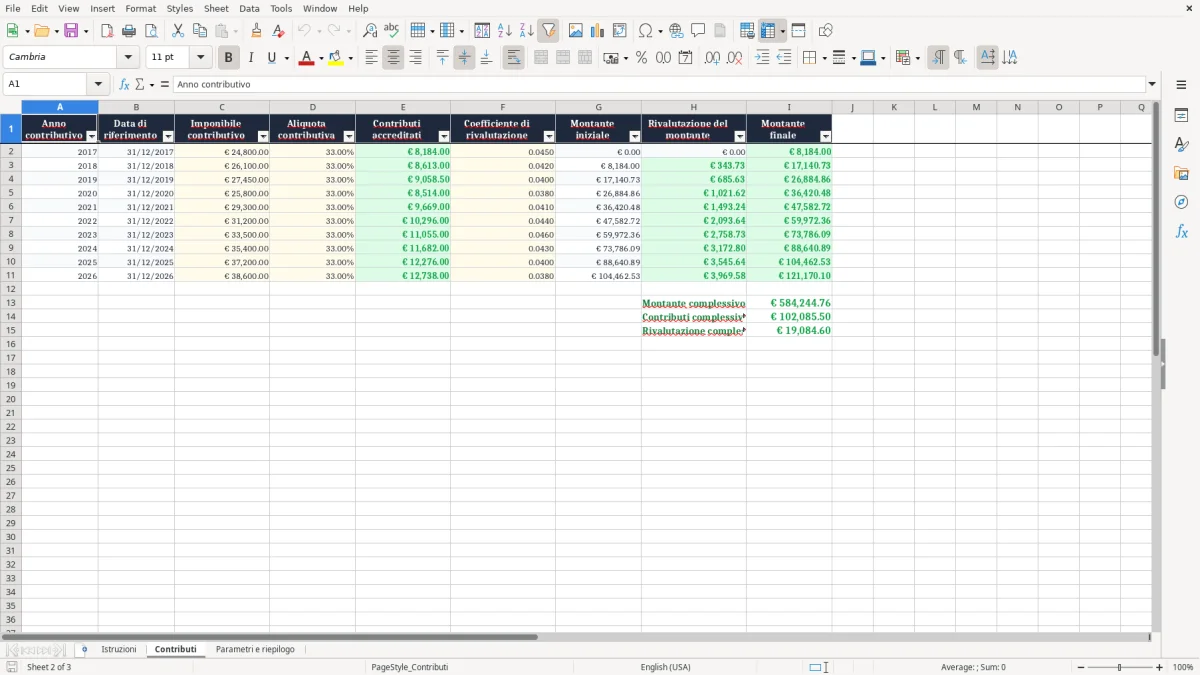Screen dimensions: 1200x675
Task: Open the Function Wizard next to Name Box
Action: point(125,85)
